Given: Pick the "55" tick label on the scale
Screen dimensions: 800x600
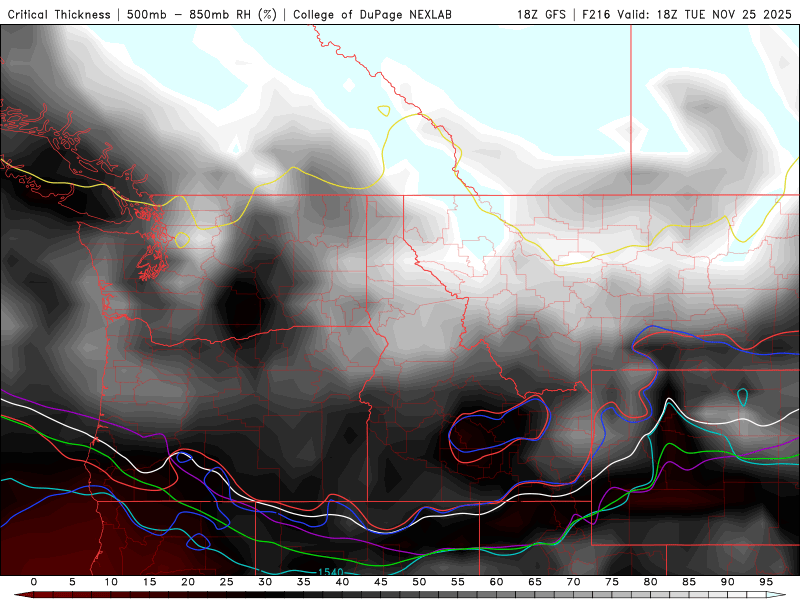Looking at the screenshot, I should (458, 582).
